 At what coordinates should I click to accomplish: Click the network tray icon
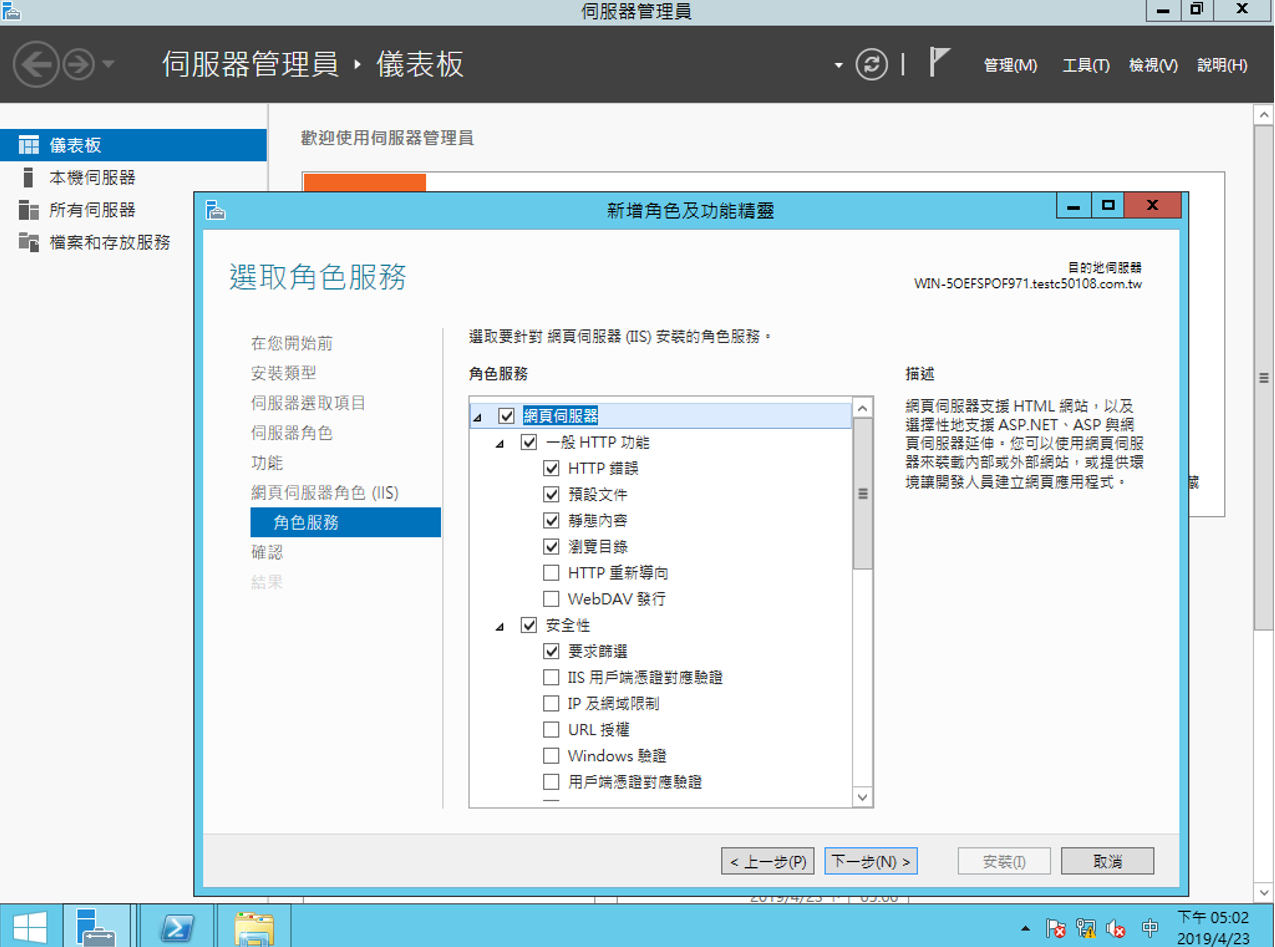(1086, 928)
